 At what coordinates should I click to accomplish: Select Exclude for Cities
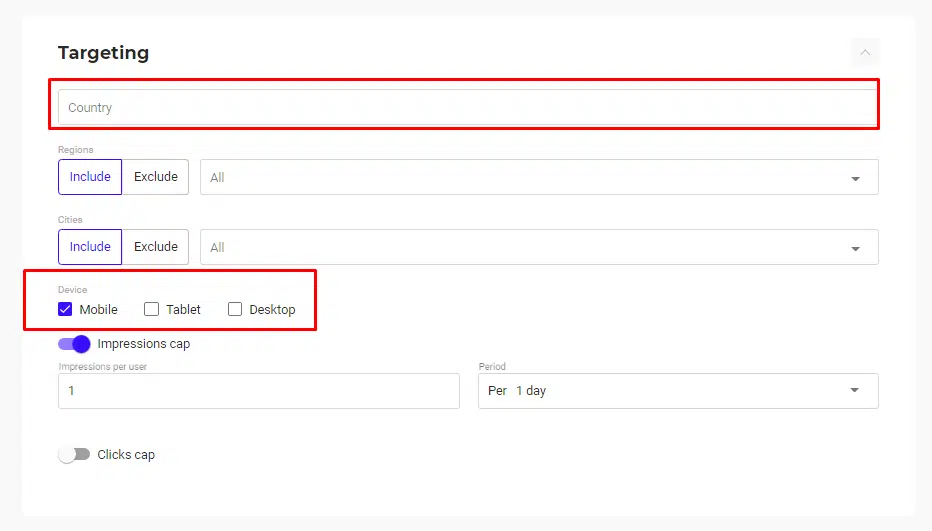(156, 247)
